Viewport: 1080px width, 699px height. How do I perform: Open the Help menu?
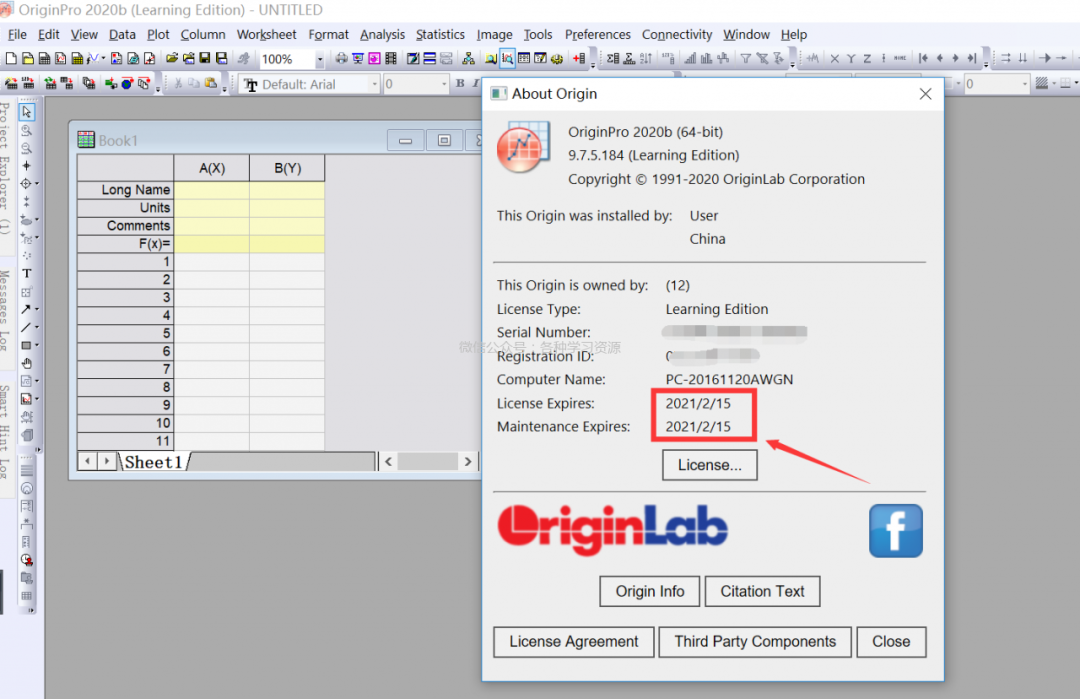[x=793, y=34]
